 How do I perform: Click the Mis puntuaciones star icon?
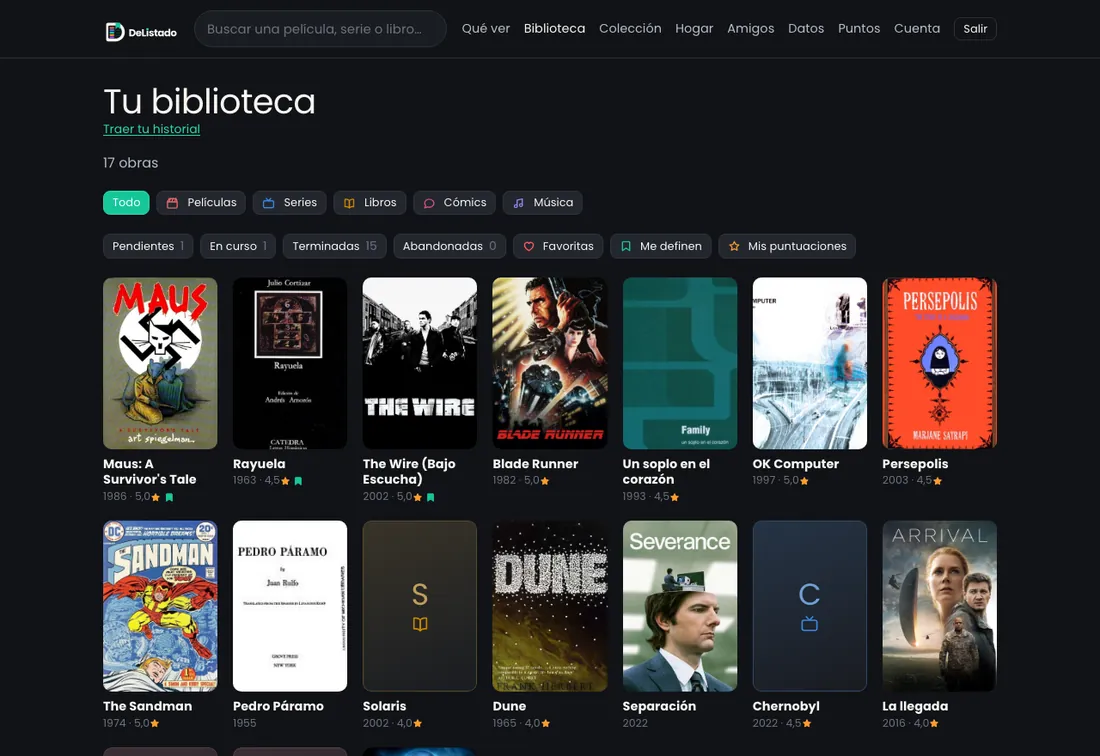point(734,246)
